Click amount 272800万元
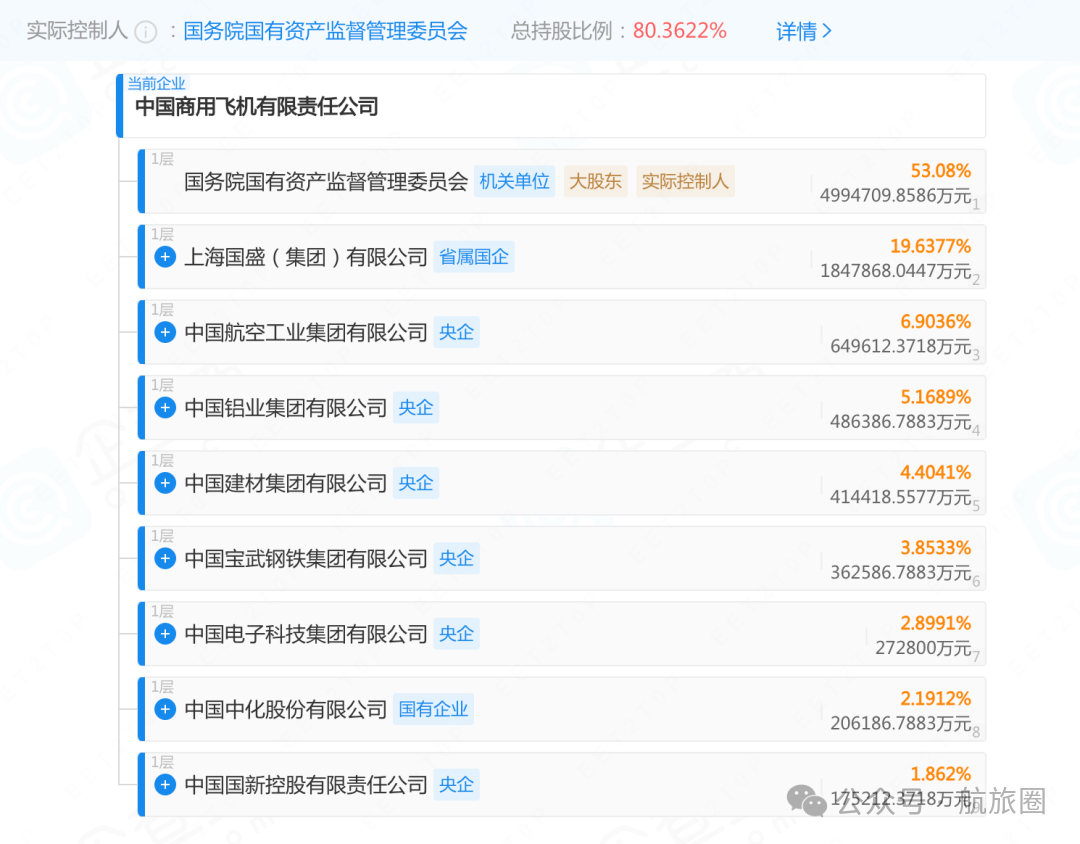This screenshot has height=844, width=1080. point(924,648)
